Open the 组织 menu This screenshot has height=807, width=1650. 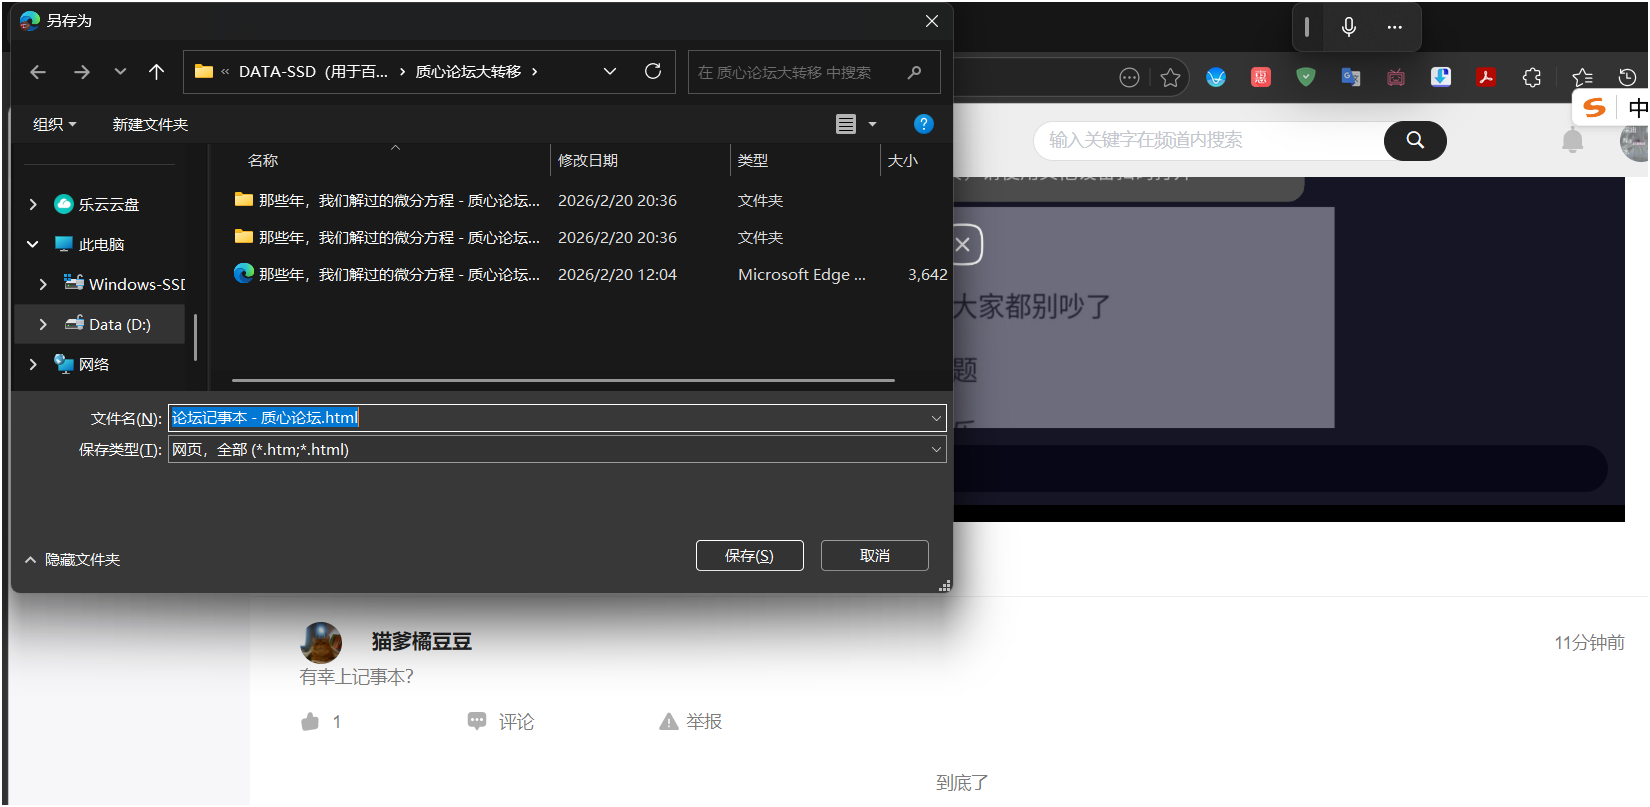tap(54, 124)
